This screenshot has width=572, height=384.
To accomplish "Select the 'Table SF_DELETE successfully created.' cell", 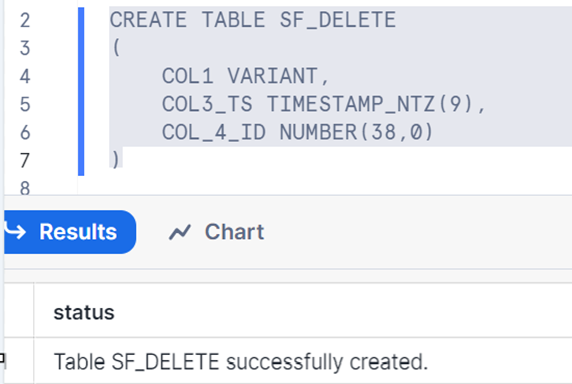I will click(241, 361).
